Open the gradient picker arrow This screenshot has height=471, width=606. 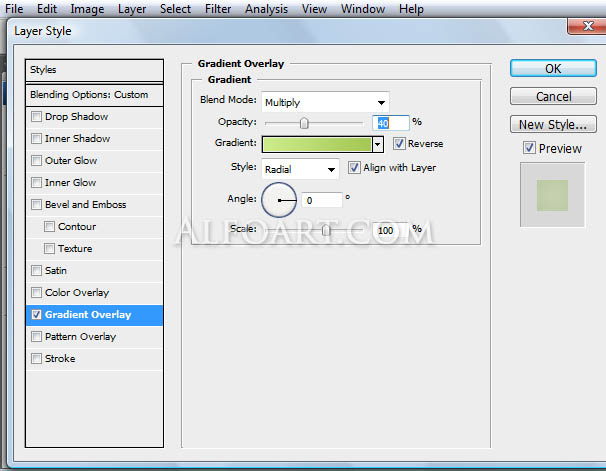(x=378, y=145)
